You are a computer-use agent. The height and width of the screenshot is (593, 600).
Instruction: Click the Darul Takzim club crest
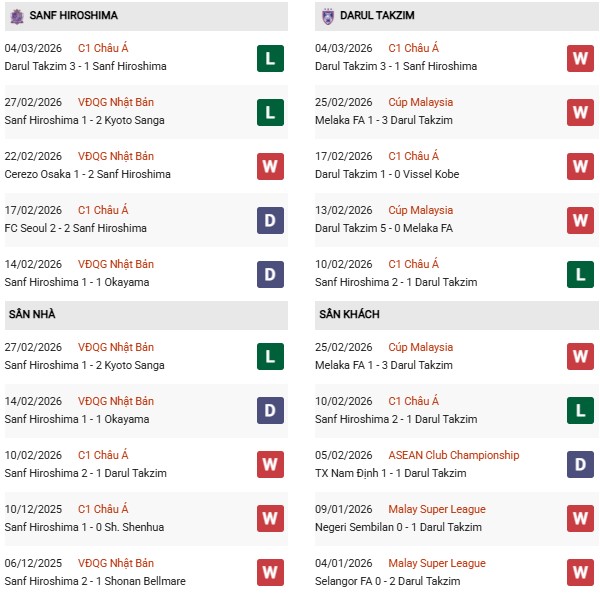[x=327, y=16]
